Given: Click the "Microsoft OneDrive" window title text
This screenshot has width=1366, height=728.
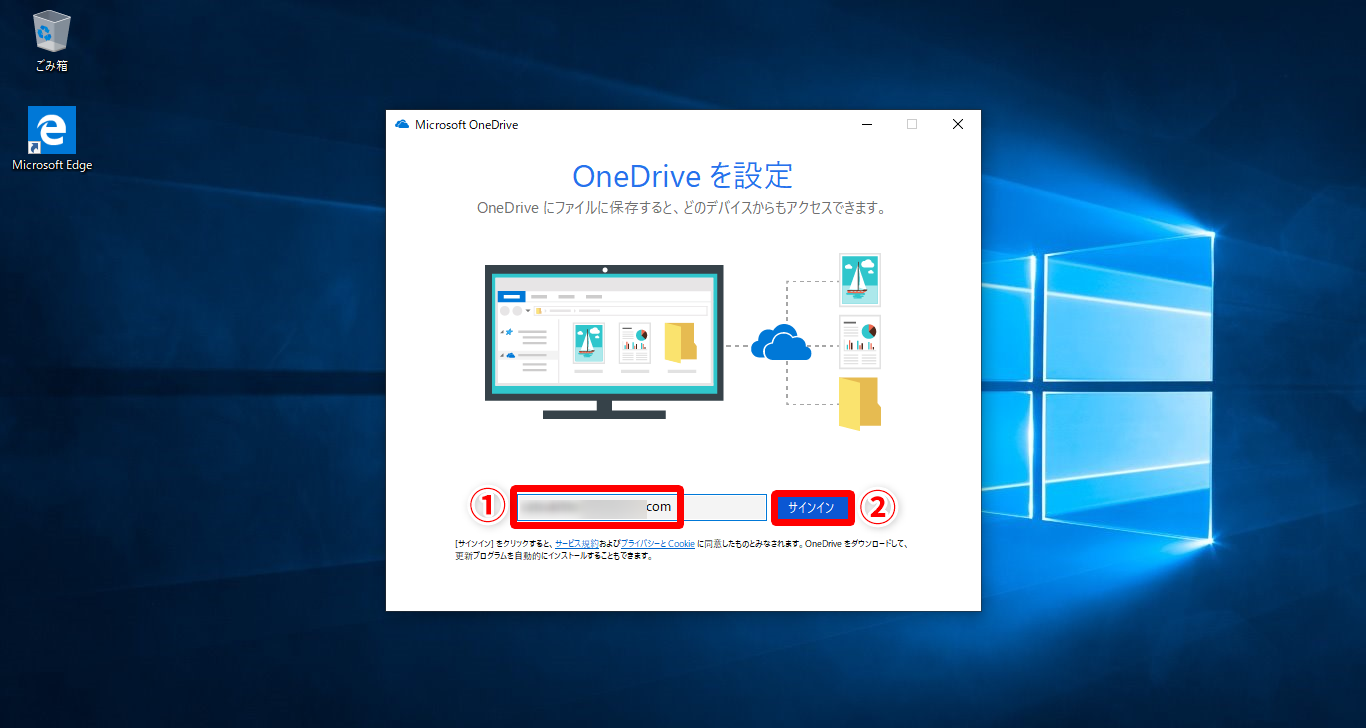Looking at the screenshot, I should coord(467,125).
